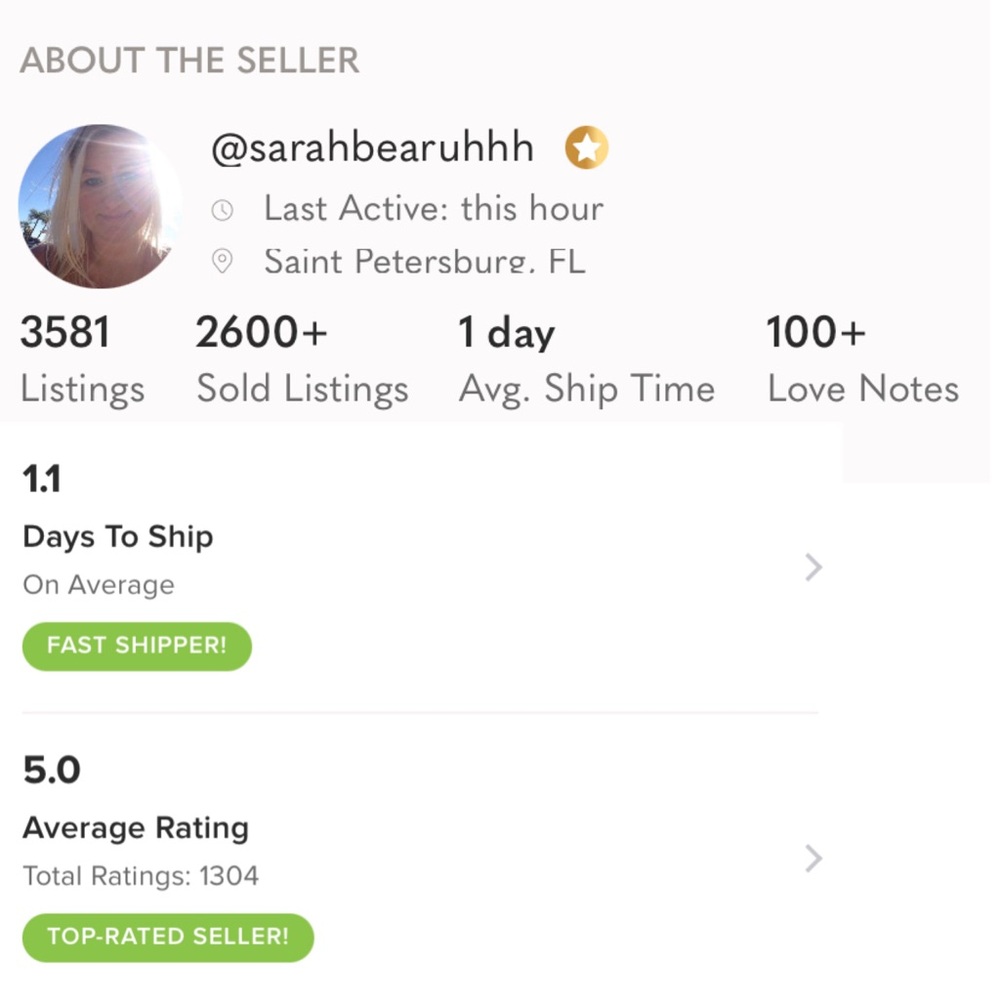Click the 1.1 days value
The image size is (1000, 1000).
point(42,480)
